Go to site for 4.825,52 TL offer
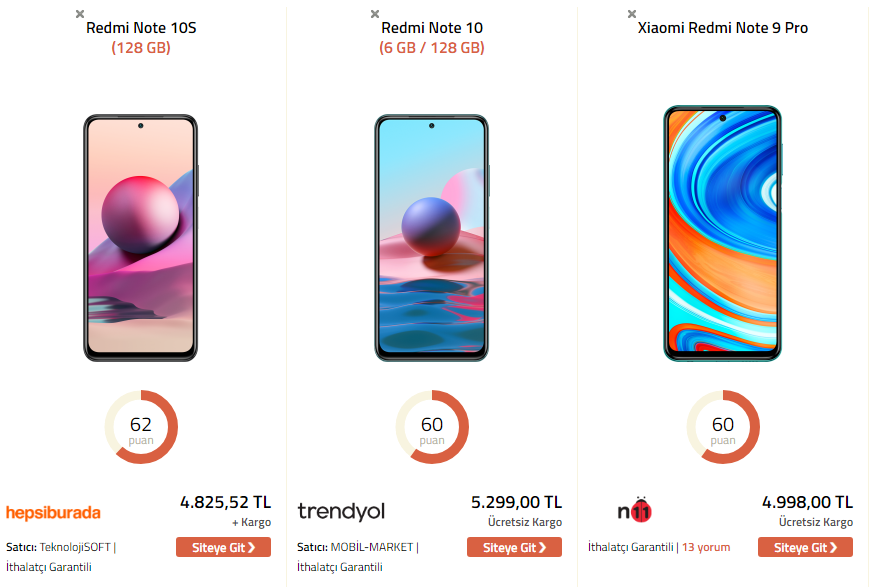 coord(223,547)
